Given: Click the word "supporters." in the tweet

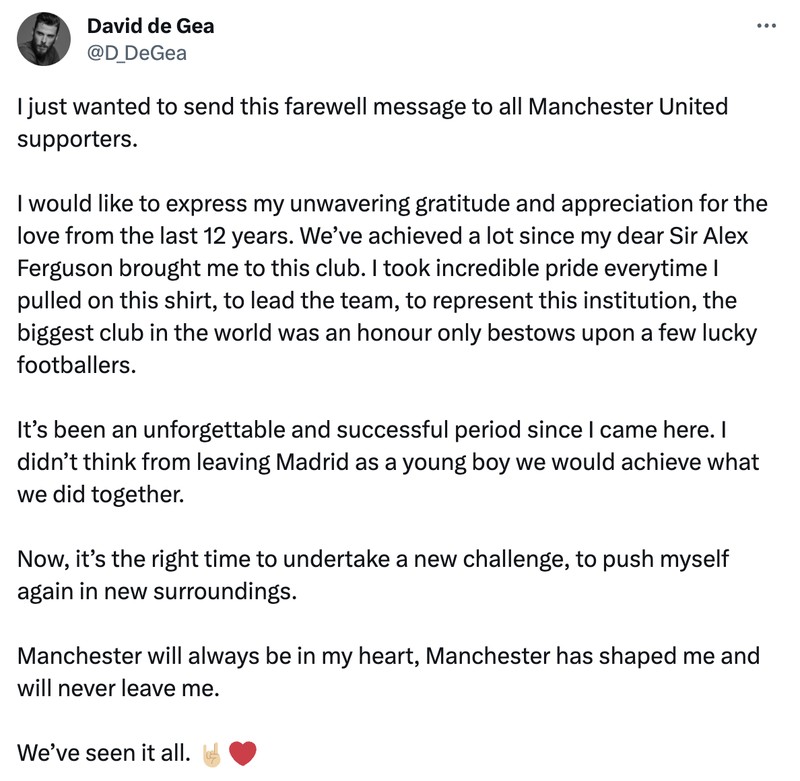Looking at the screenshot, I should (75, 138).
